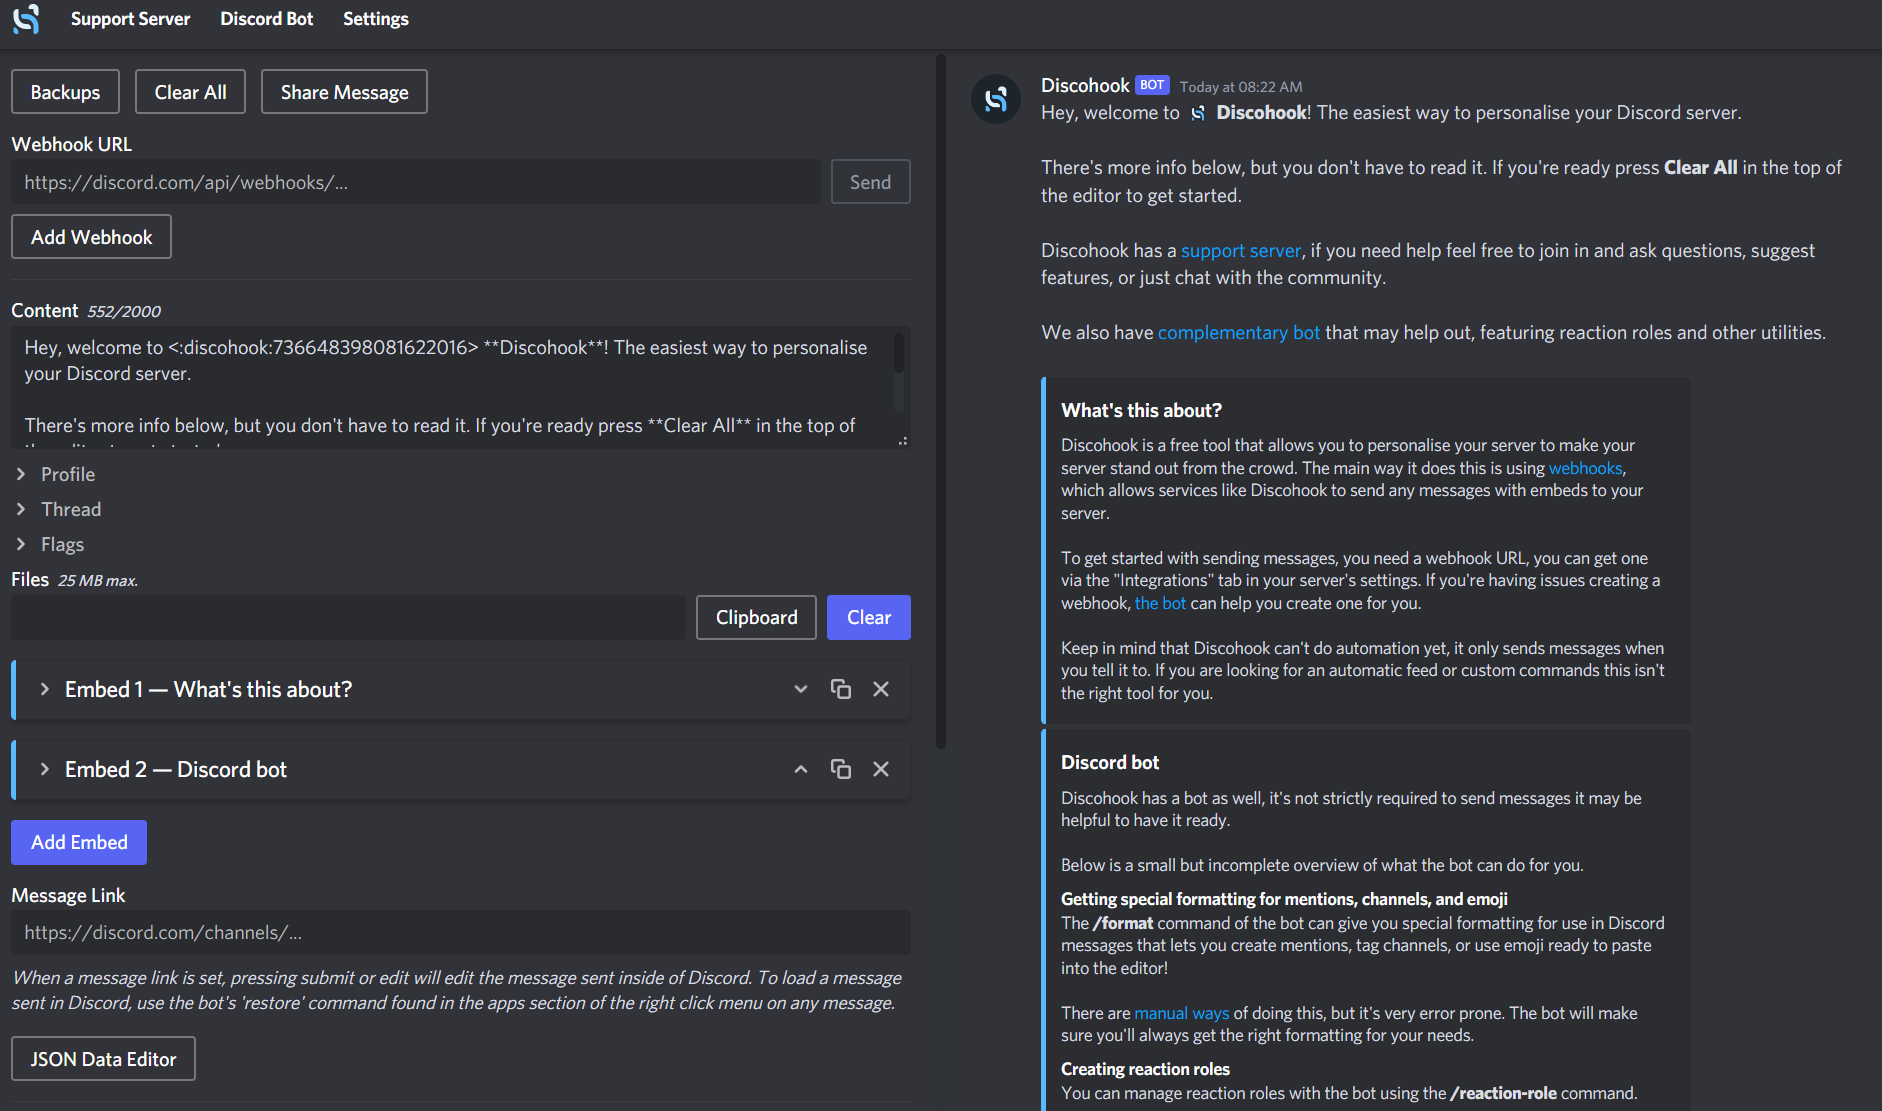Image resolution: width=1882 pixels, height=1111 pixels.
Task: Focus the Message Link input field
Action: [461, 932]
